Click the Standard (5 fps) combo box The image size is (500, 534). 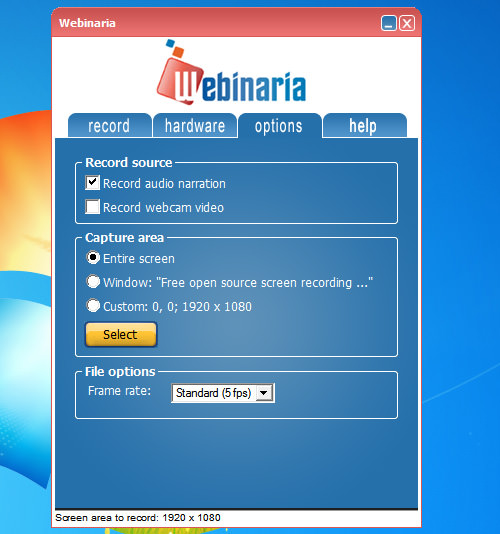point(222,393)
